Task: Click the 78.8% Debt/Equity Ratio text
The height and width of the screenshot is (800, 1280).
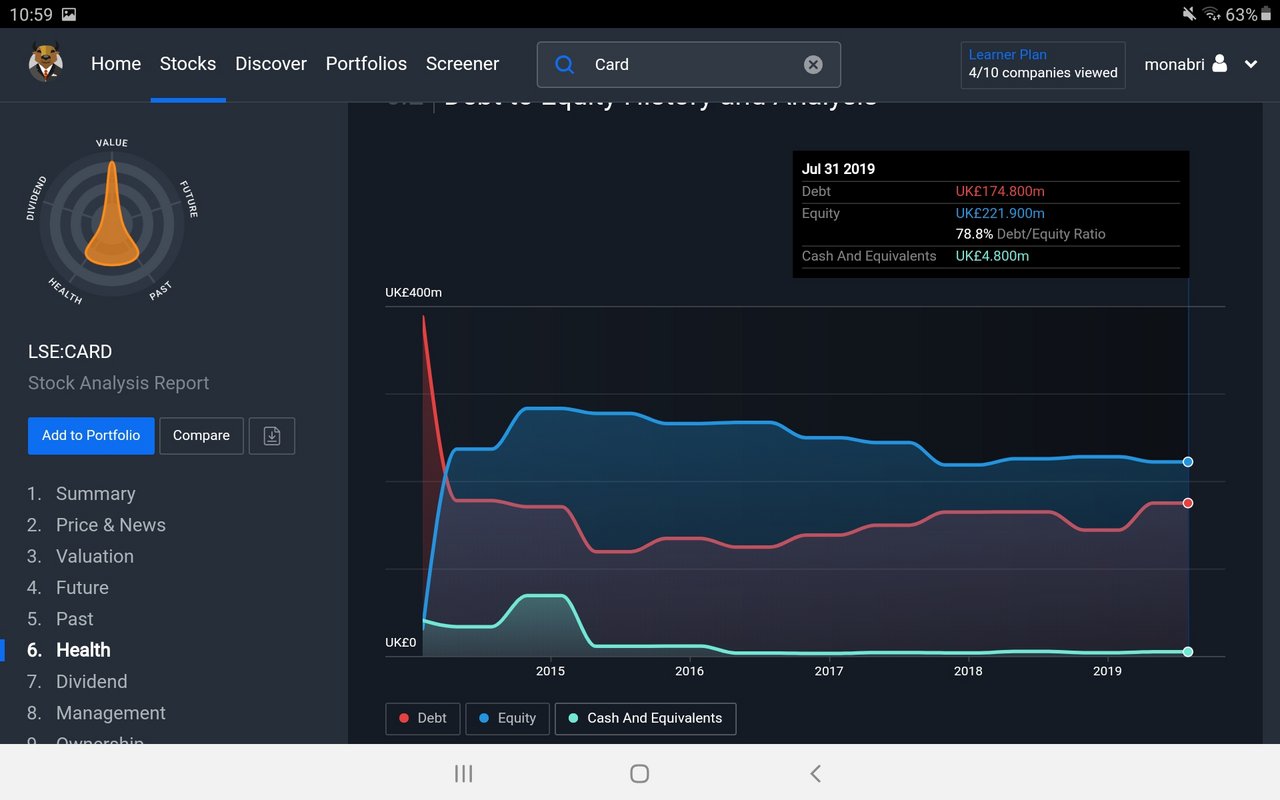Action: [x=1030, y=234]
